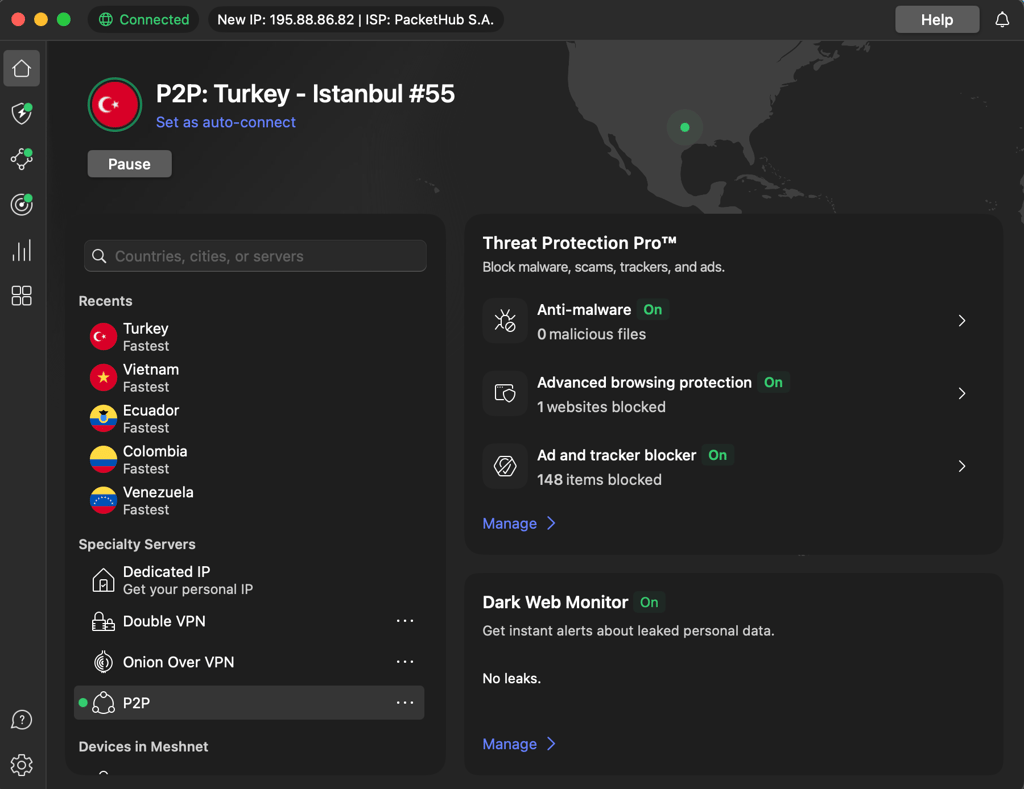Connect to Ecuador Fastest in Recents
This screenshot has width=1024, height=789.
pyautogui.click(x=249, y=419)
